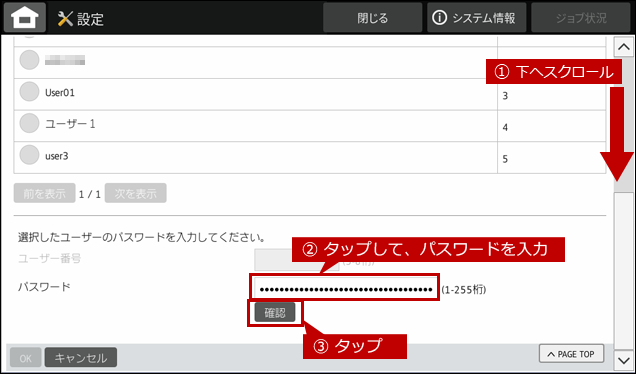Jump back with the PAGE TOP button
This screenshot has width=636, height=374.
click(x=572, y=354)
